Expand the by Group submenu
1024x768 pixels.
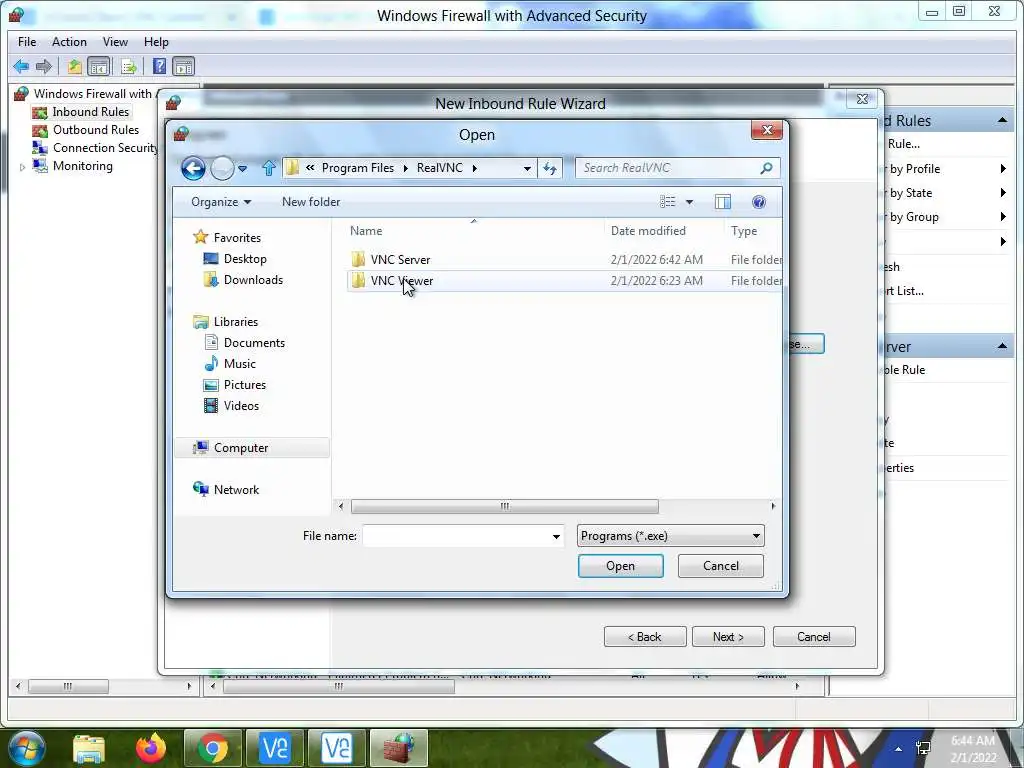1003,217
